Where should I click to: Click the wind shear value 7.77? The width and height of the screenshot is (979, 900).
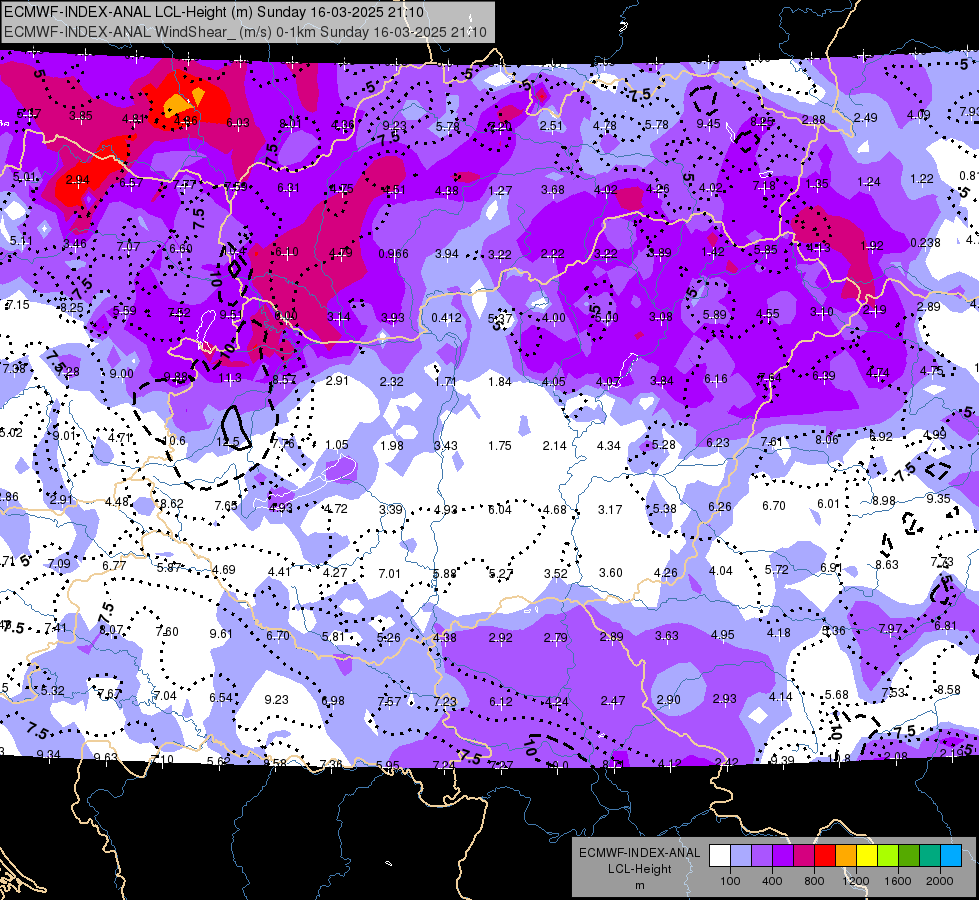[x=185, y=184]
